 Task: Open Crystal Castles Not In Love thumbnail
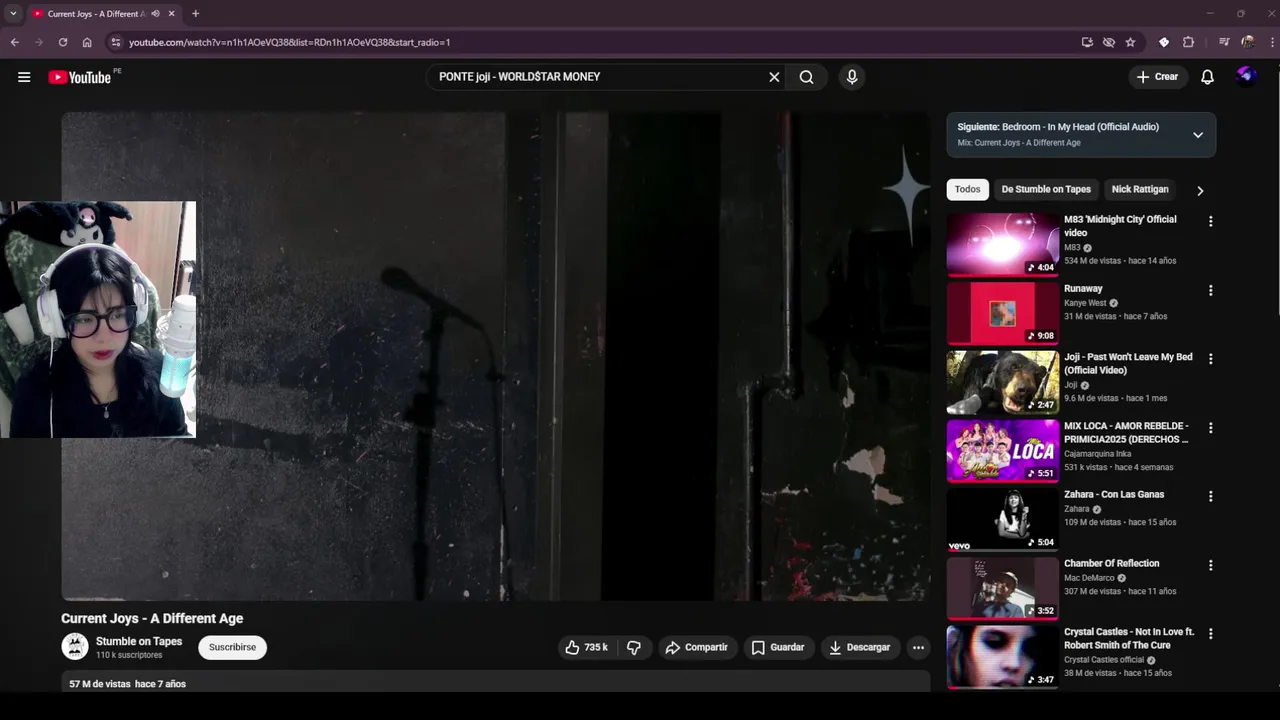[1002, 657]
